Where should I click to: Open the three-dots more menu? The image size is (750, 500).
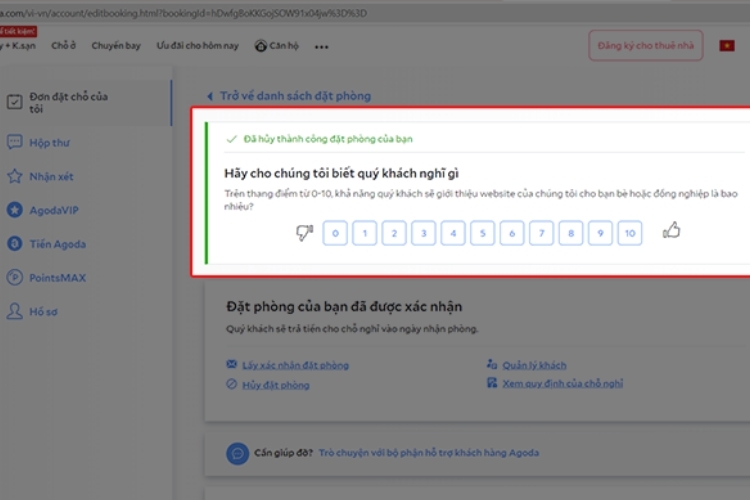pyautogui.click(x=321, y=46)
